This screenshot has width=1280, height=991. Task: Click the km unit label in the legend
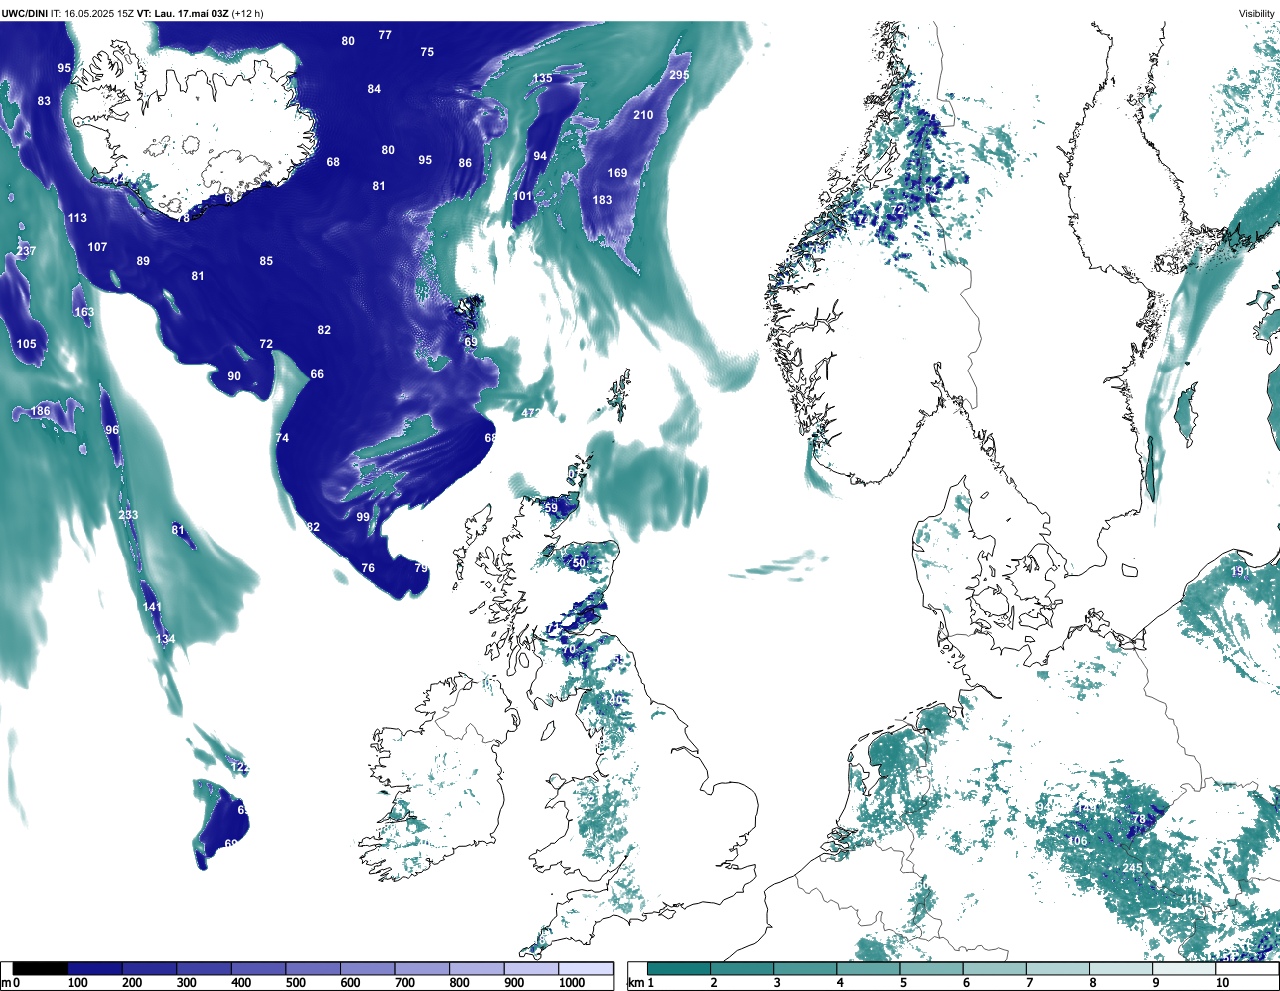(636, 983)
